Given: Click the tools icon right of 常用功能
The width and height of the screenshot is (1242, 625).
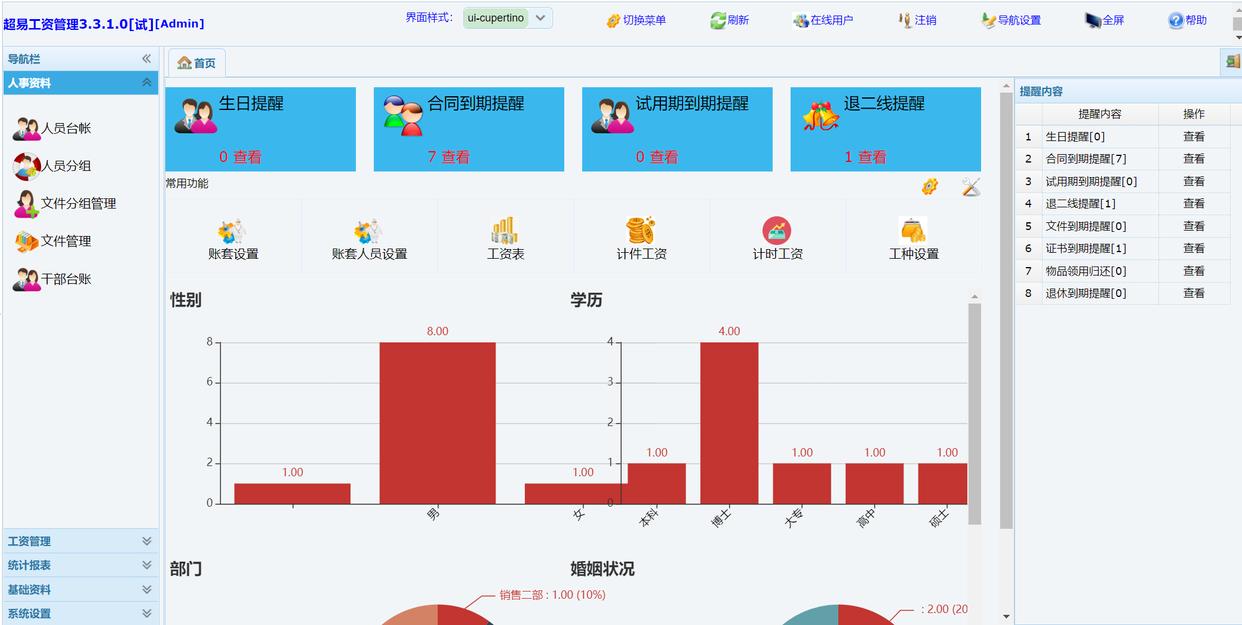Looking at the screenshot, I should pyautogui.click(x=970, y=187).
